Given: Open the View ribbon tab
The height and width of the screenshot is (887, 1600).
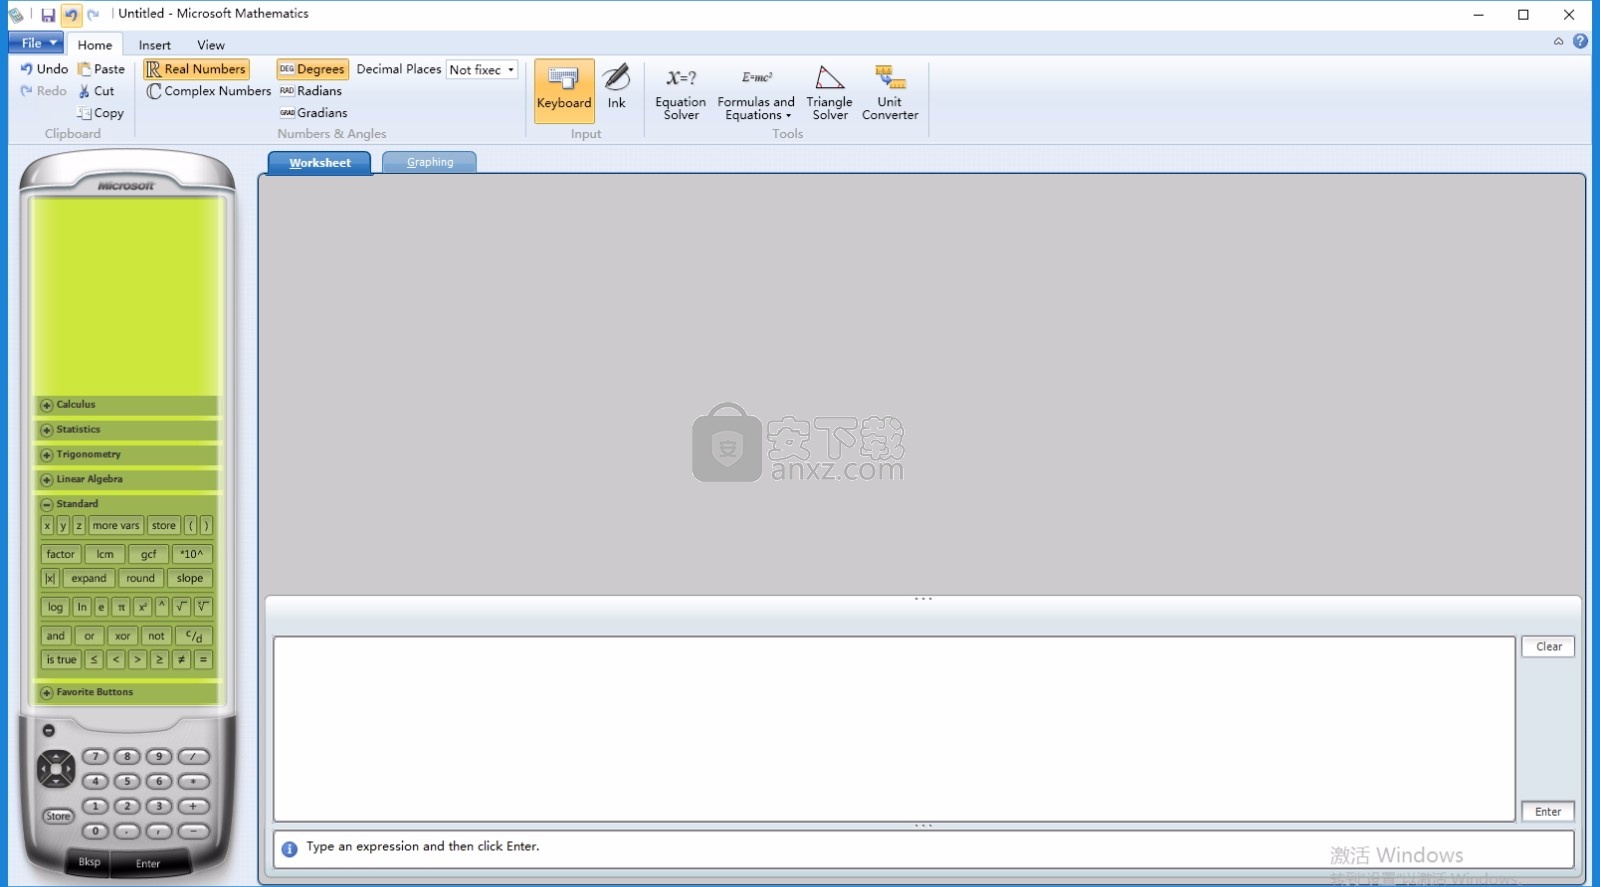Looking at the screenshot, I should point(211,45).
